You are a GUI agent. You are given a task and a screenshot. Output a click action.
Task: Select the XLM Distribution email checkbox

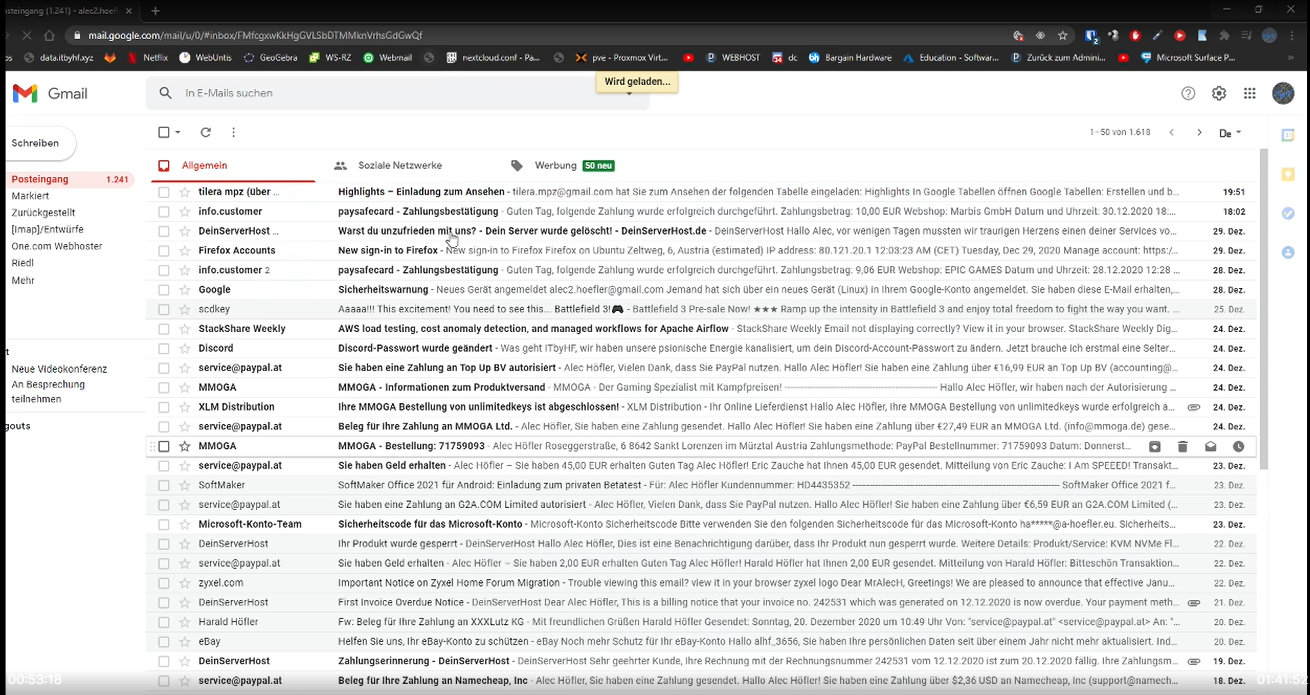pos(164,407)
